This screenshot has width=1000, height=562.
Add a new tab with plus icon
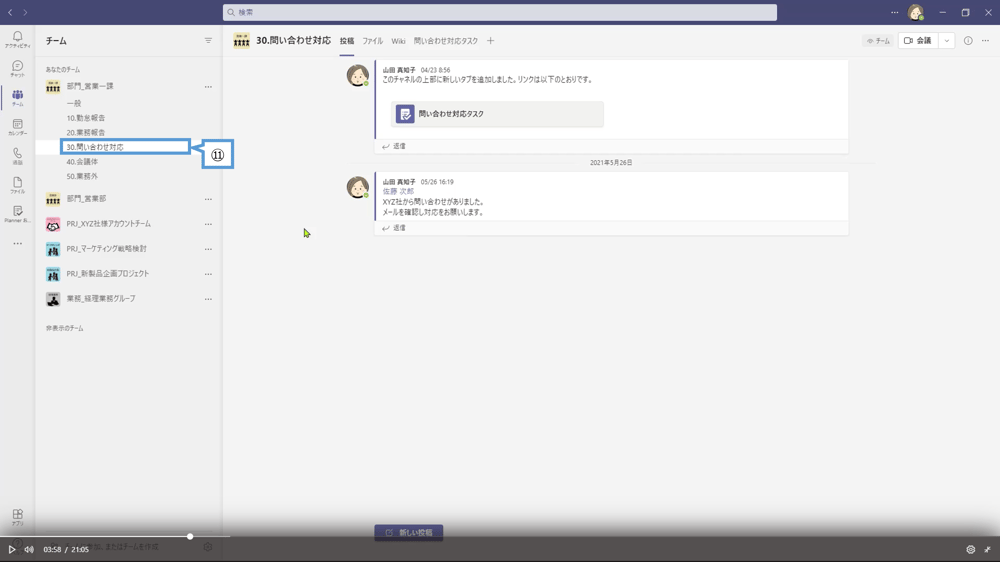[490, 41]
